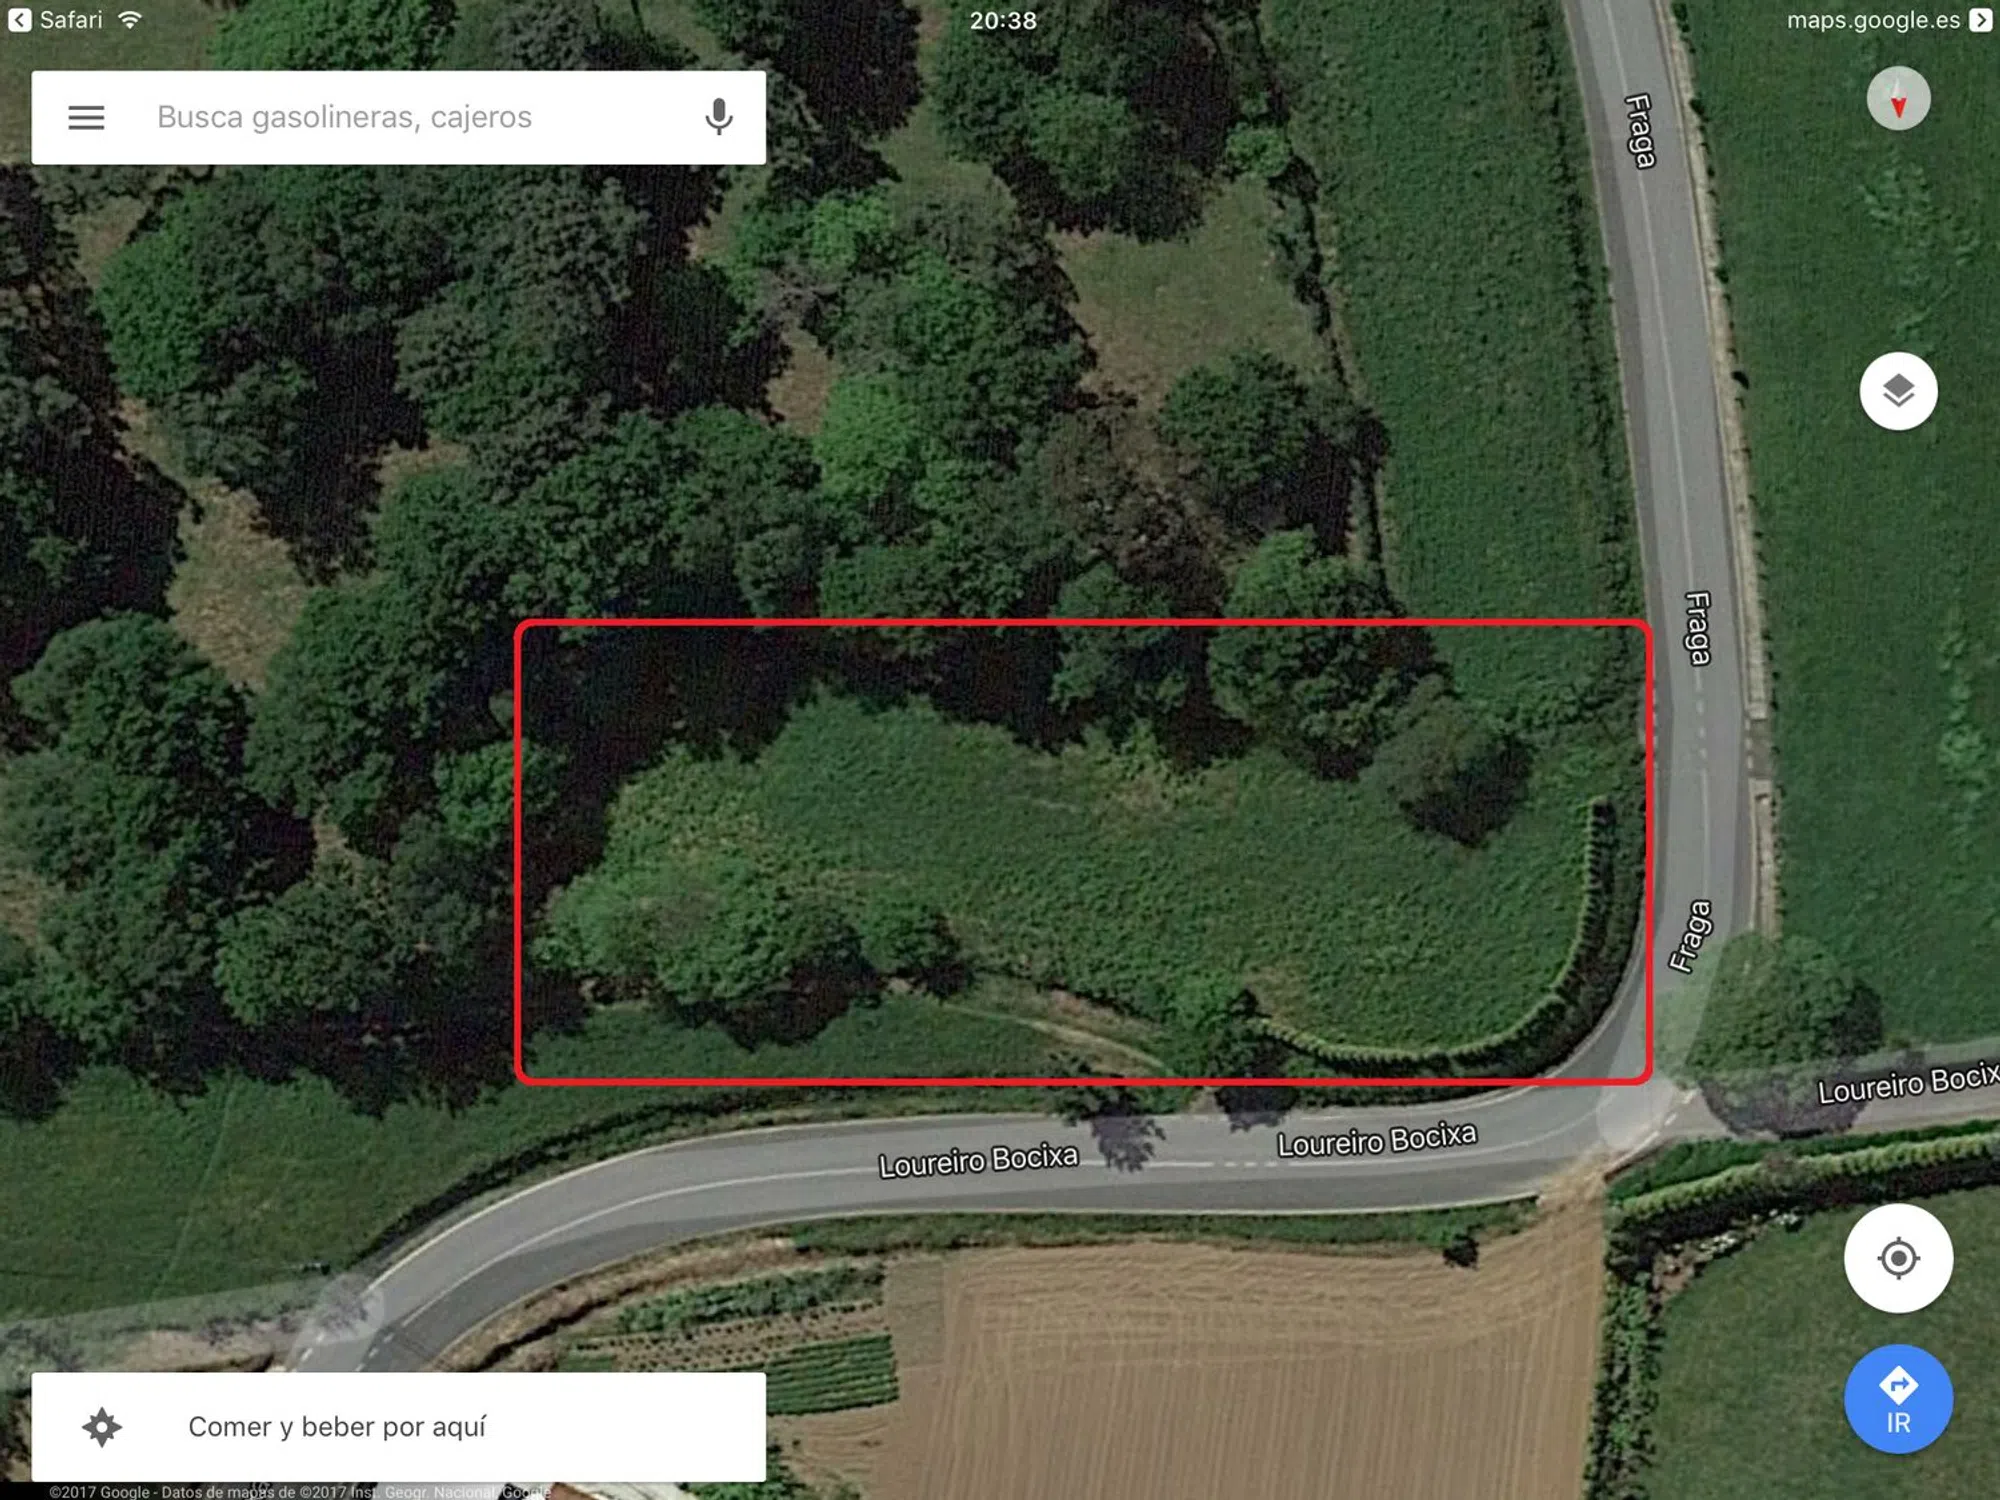This screenshot has height=1500, width=2000.
Task: Center map on my location
Action: [x=1898, y=1258]
